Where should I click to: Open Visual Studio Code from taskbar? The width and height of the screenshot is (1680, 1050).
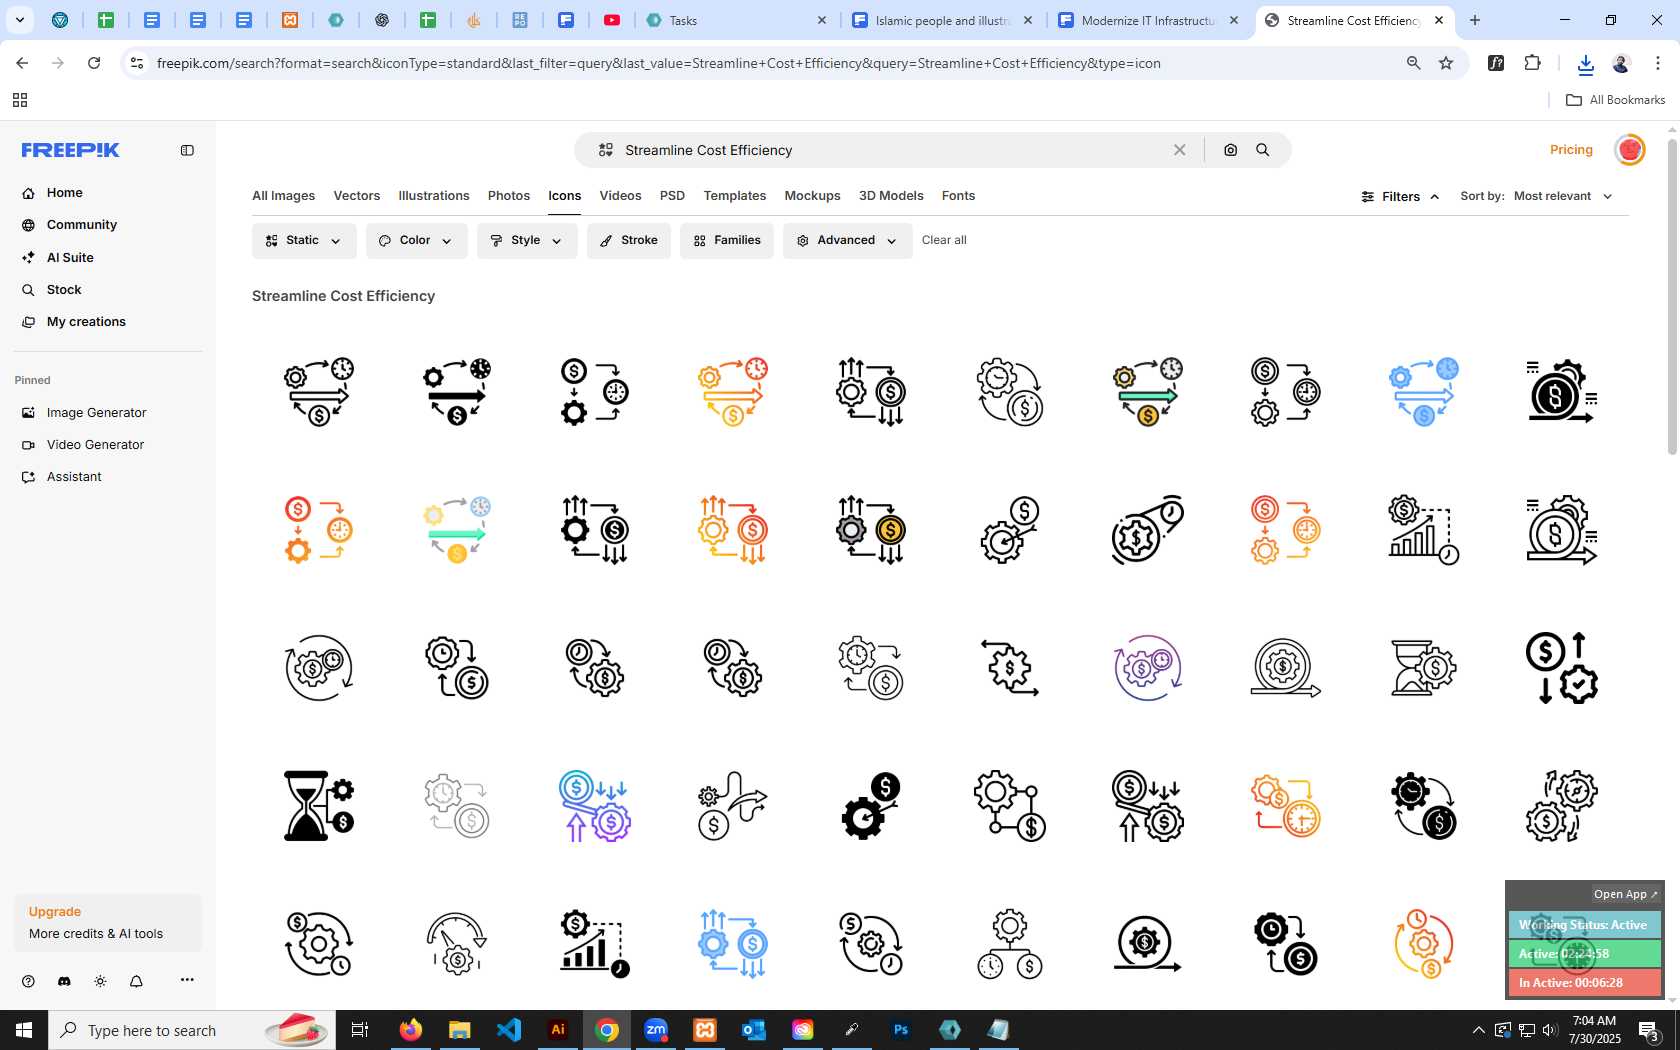509,1030
